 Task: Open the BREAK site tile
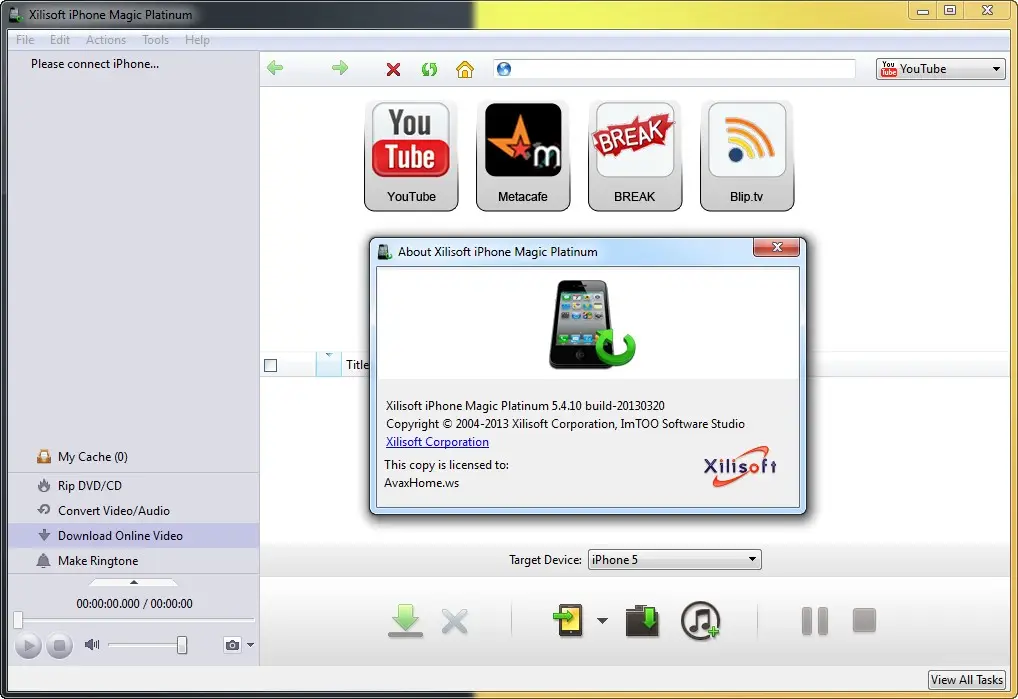click(634, 156)
